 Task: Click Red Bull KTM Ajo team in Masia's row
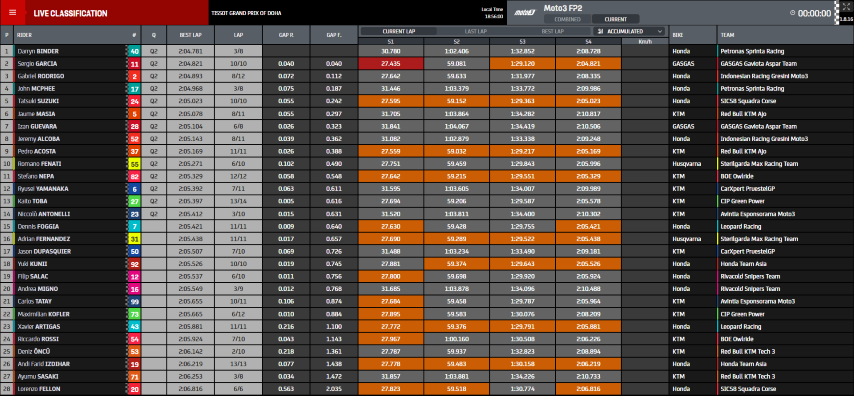coord(743,114)
